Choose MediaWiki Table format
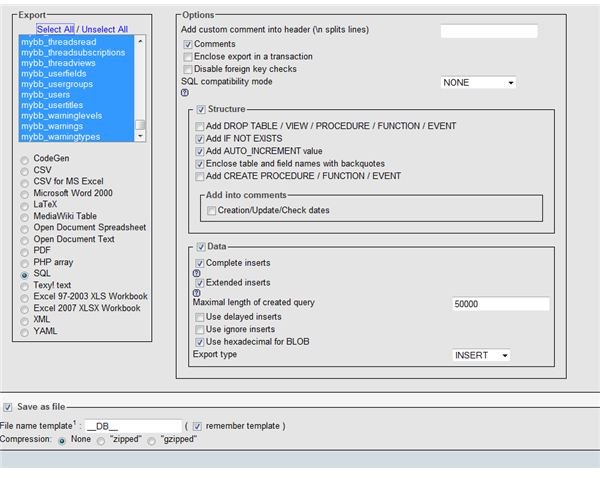Image resolution: width=600 pixels, height=478 pixels. tap(24, 217)
